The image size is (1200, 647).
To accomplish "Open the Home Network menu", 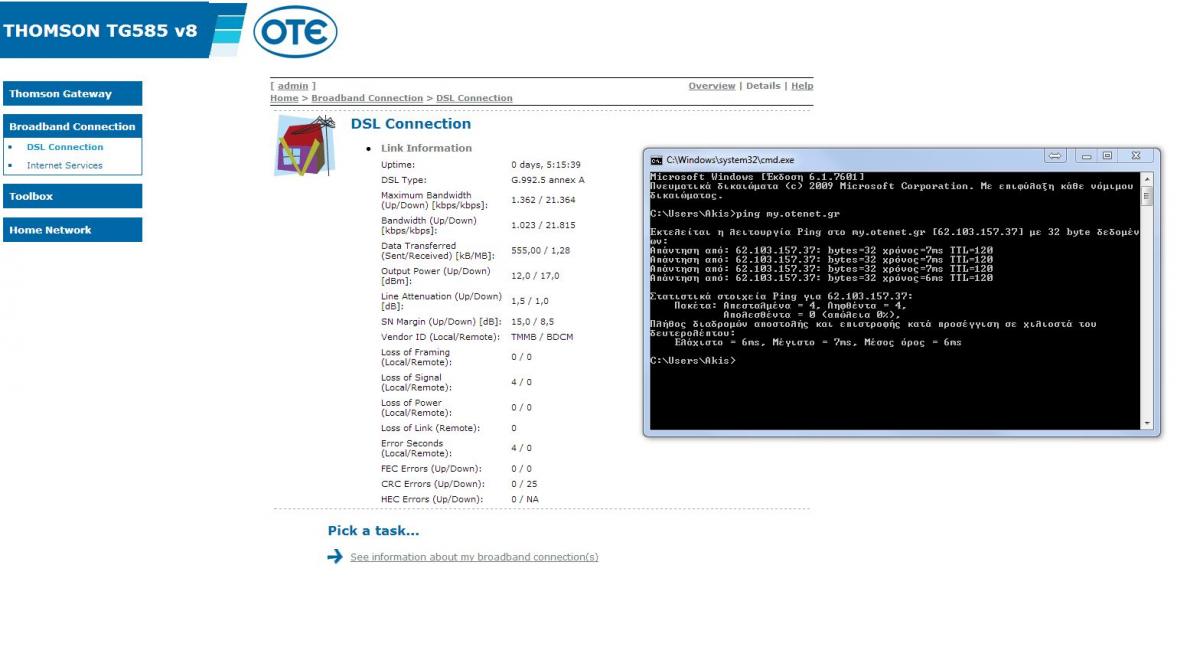I will [x=72, y=230].
